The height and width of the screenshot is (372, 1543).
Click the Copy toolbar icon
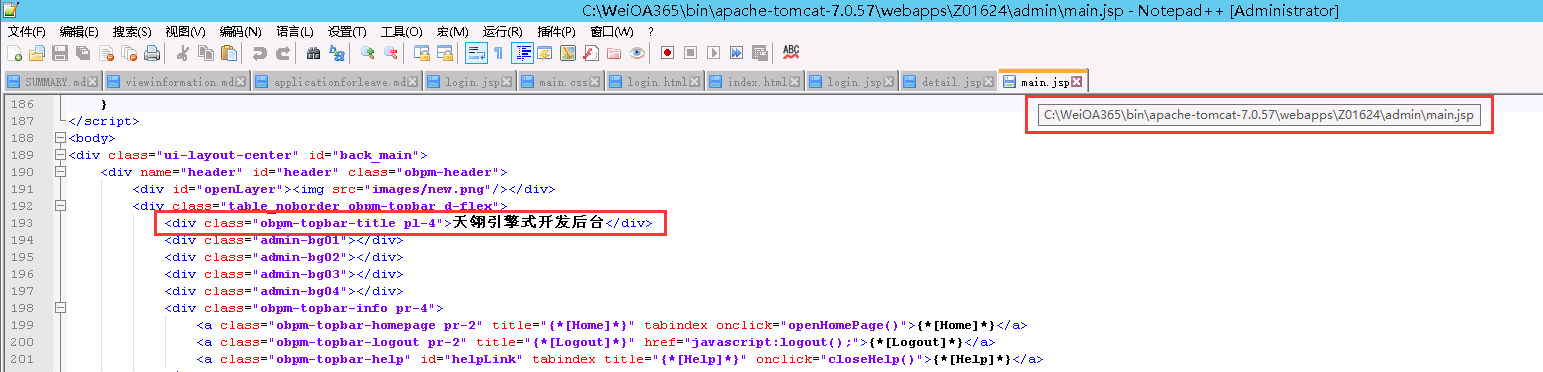coord(206,53)
